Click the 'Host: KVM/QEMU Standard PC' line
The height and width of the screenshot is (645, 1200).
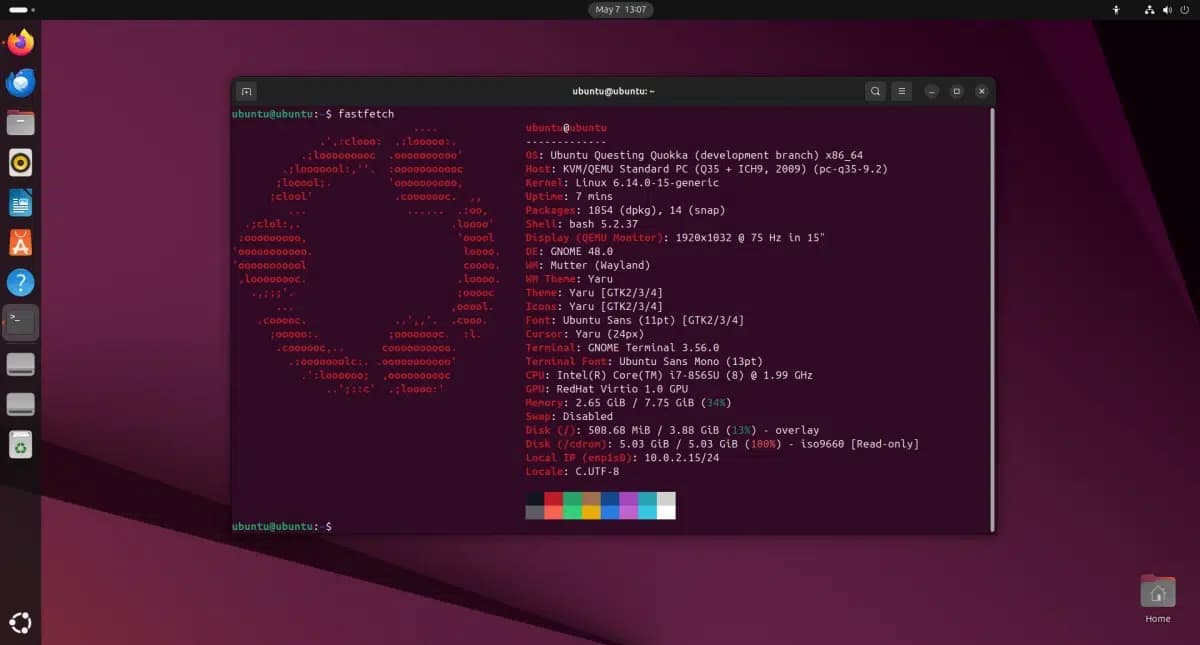706,169
